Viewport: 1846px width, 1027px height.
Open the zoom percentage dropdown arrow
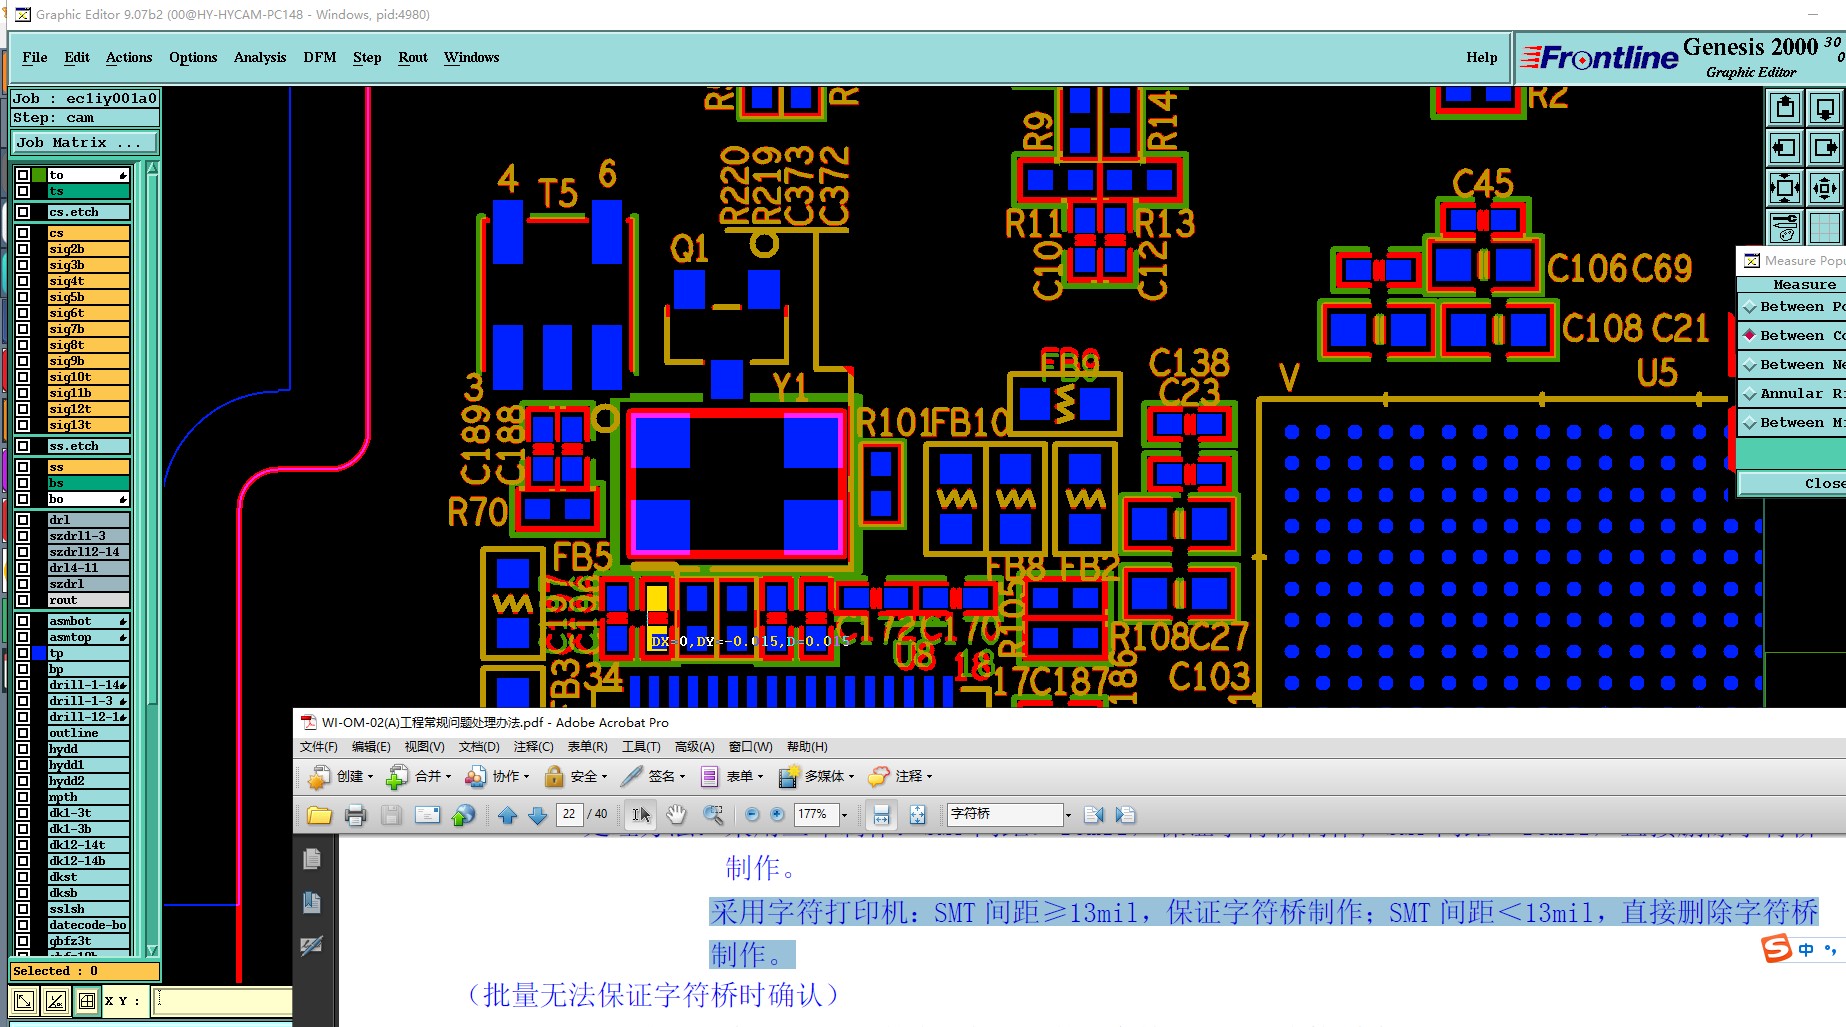[x=845, y=815]
